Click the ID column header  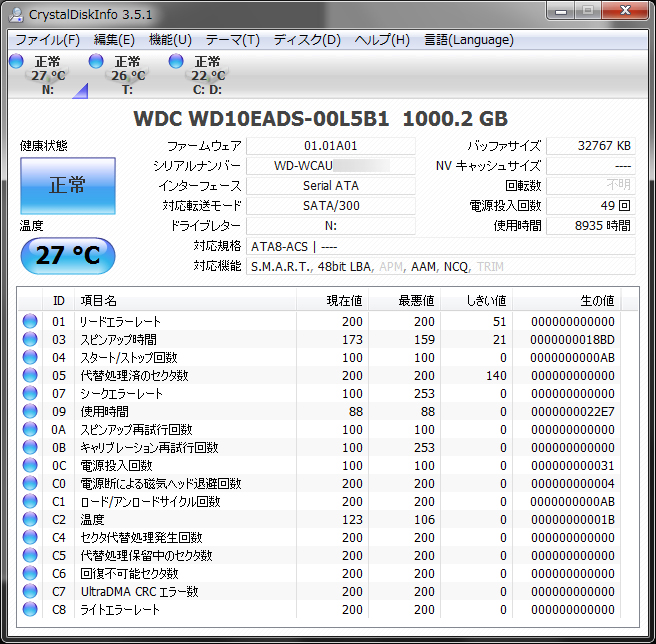pyautogui.click(x=59, y=300)
